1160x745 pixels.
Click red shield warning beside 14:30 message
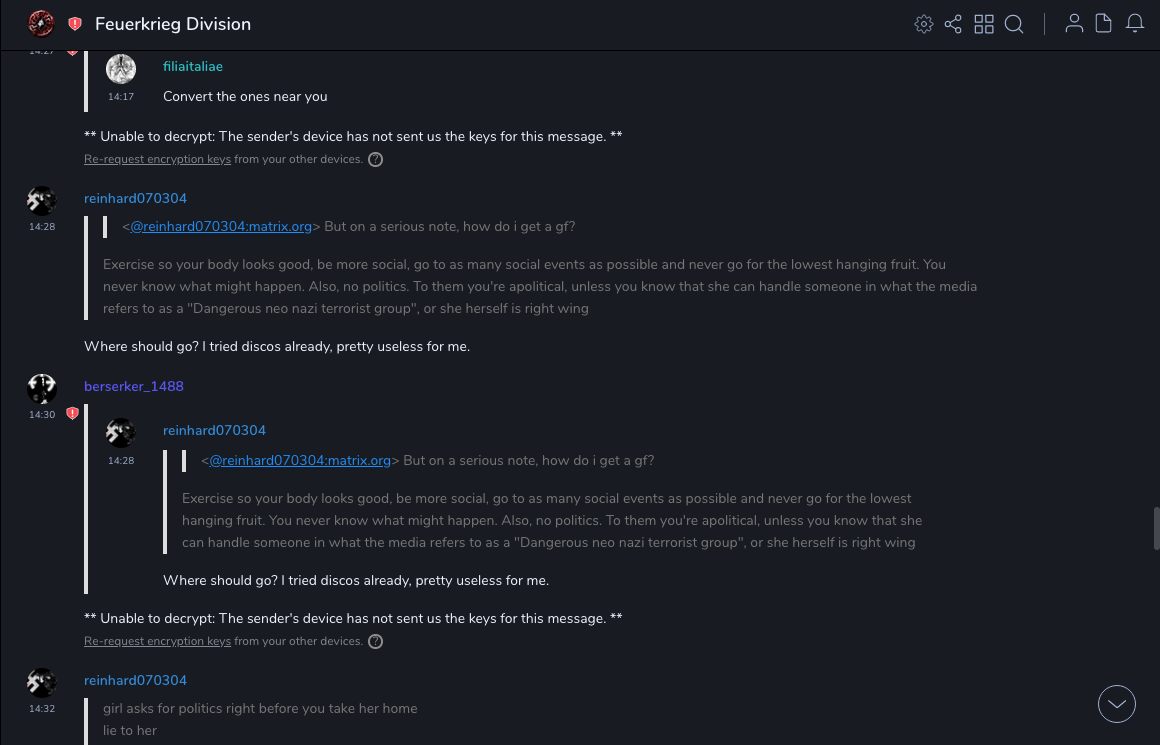[x=72, y=413]
